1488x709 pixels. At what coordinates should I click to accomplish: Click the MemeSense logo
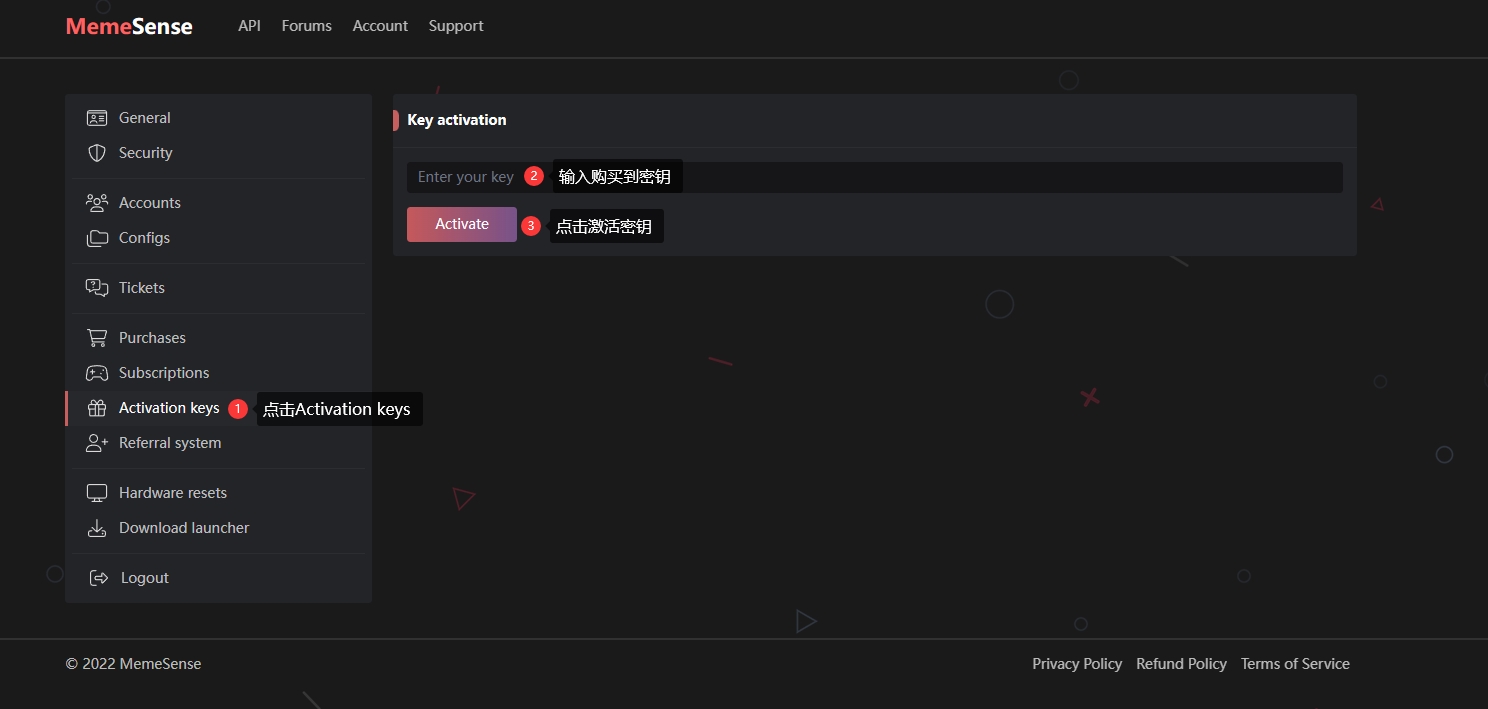[x=129, y=27]
